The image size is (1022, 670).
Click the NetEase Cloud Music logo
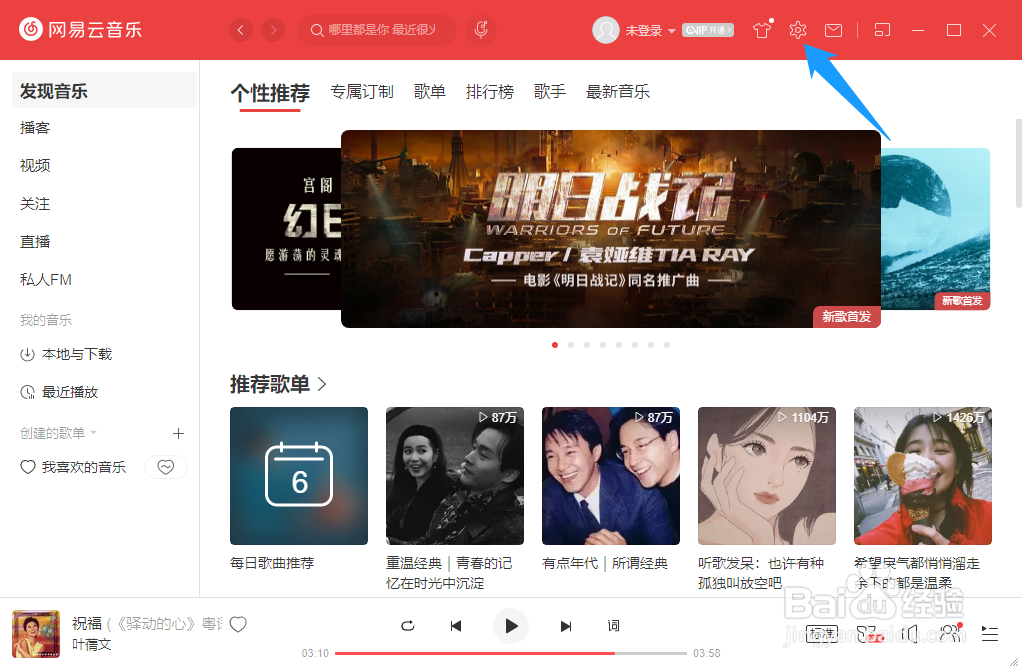(80, 29)
